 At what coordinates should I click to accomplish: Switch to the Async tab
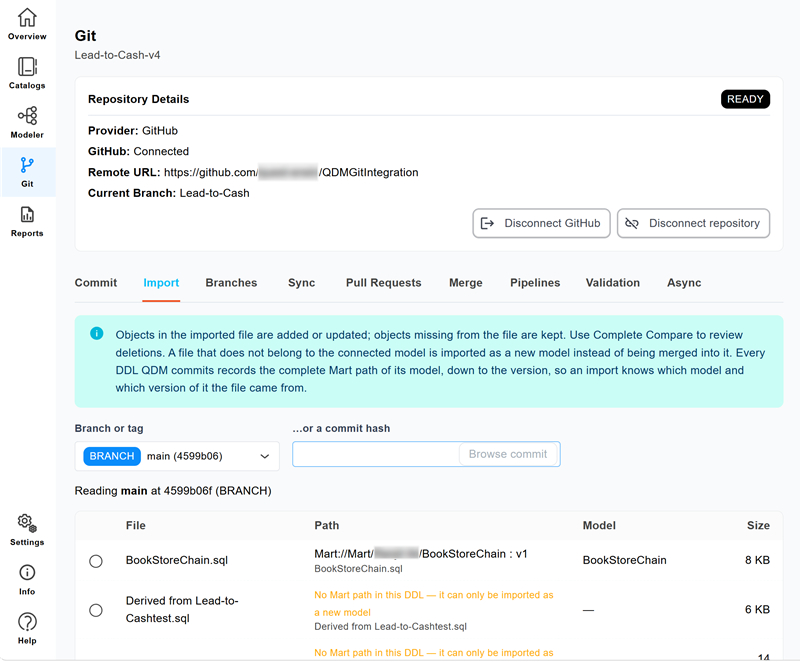pyautogui.click(x=684, y=283)
